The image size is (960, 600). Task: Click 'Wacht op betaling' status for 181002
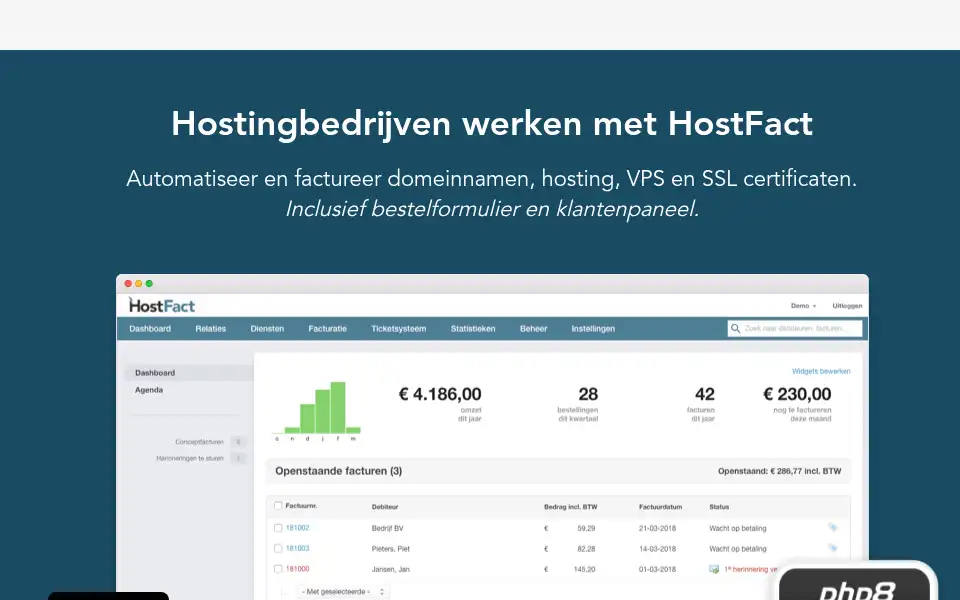[738, 528]
